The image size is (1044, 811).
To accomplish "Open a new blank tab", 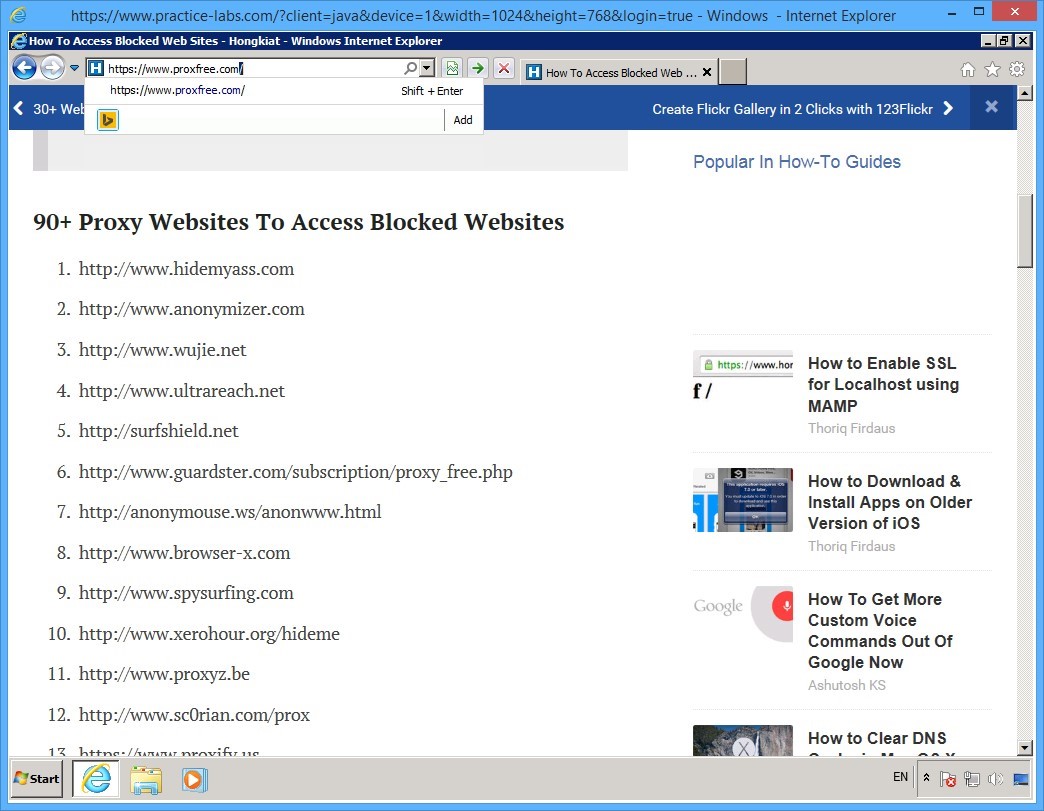I will (733, 72).
